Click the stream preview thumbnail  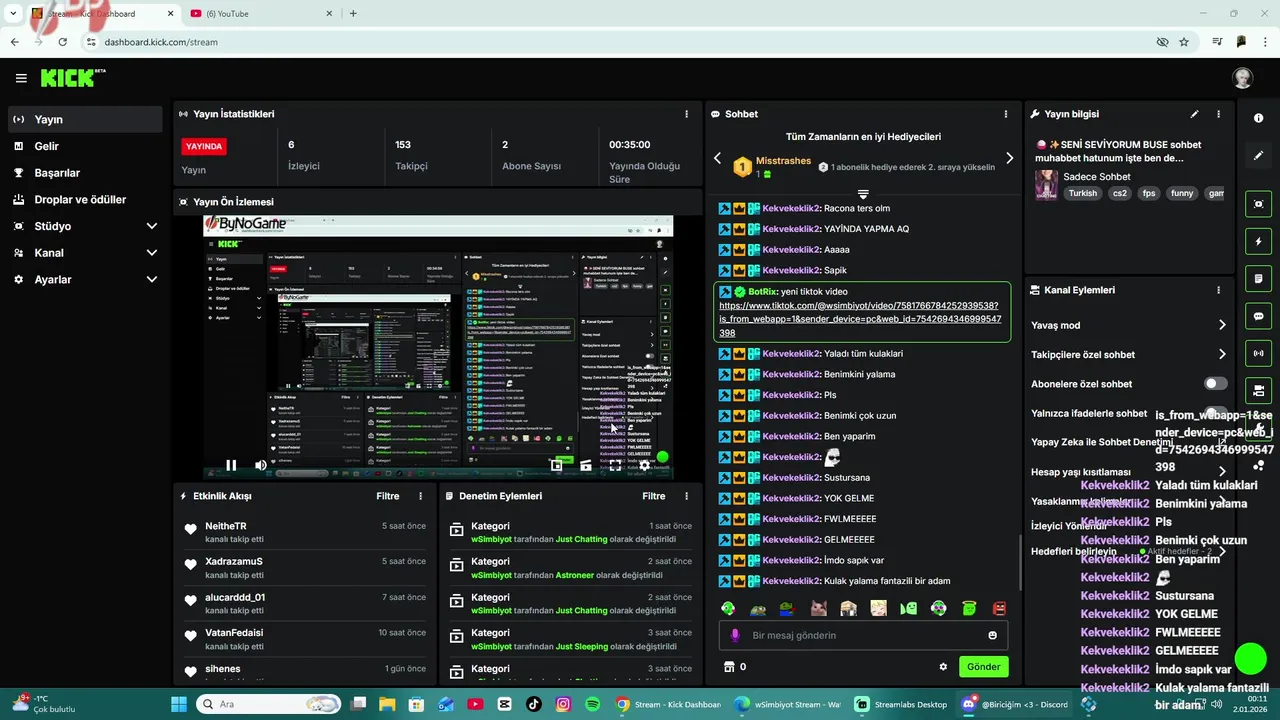438,348
